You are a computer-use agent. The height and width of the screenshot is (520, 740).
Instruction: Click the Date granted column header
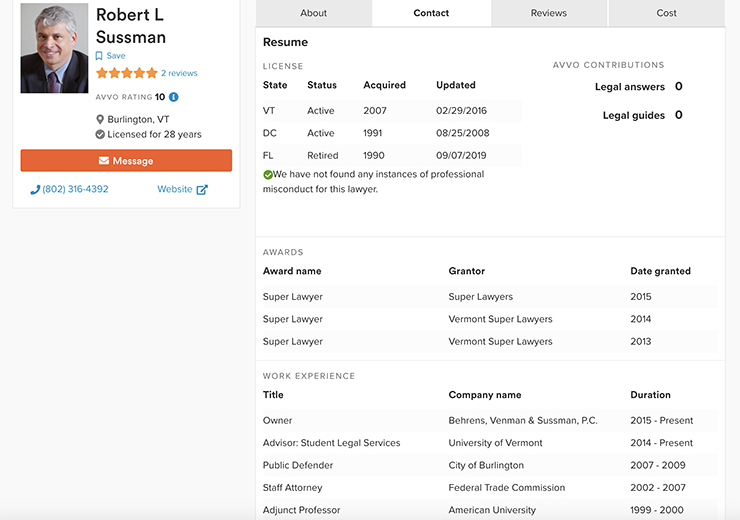[660, 271]
